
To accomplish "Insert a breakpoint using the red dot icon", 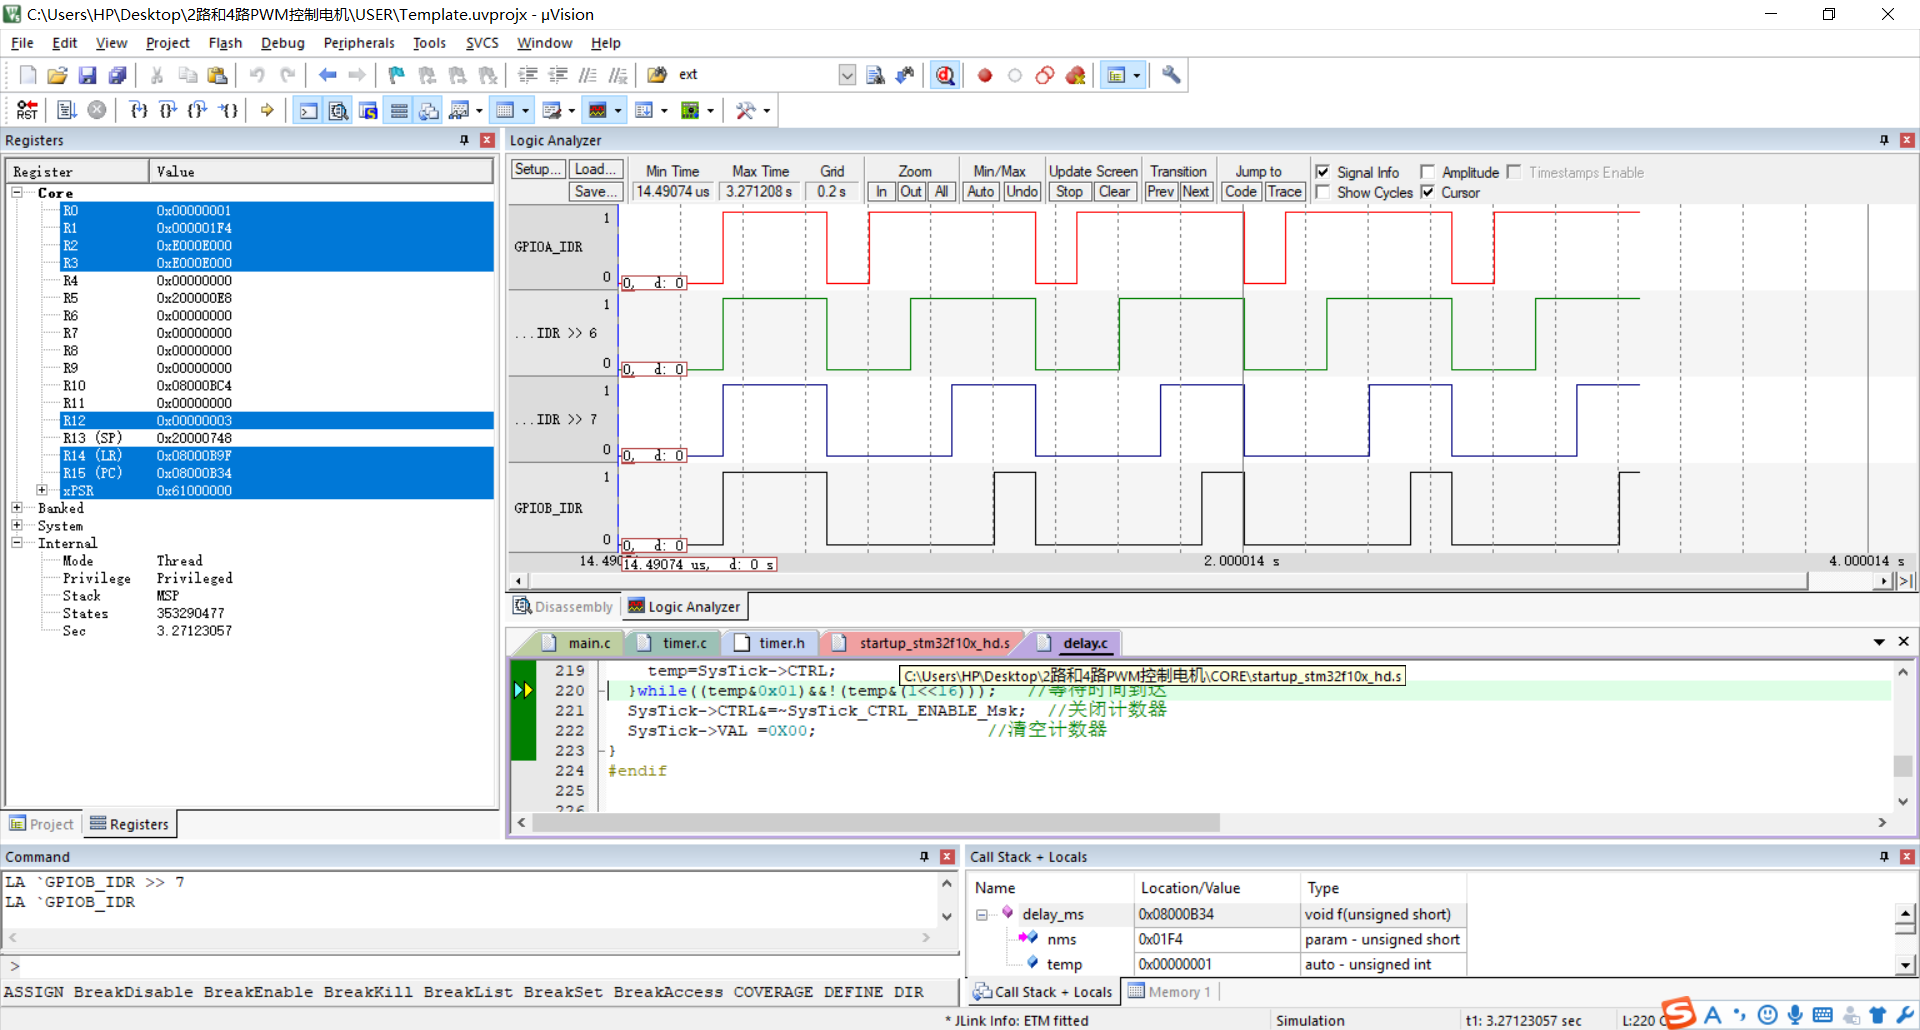I will tap(985, 75).
